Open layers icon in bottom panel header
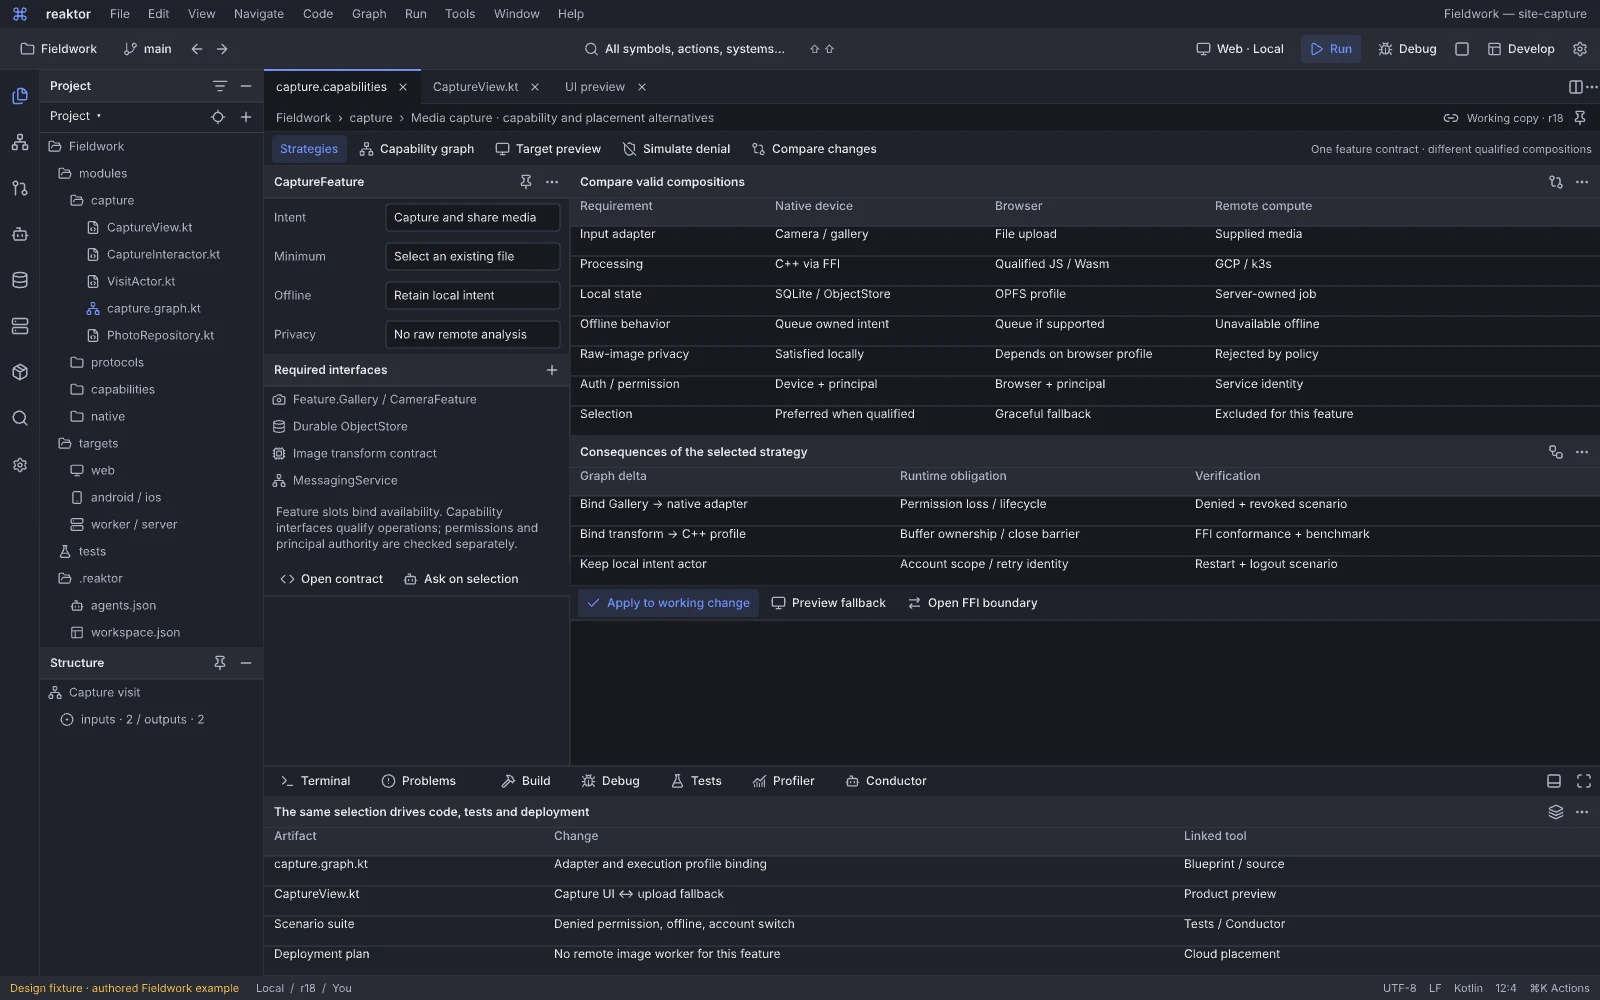The height and width of the screenshot is (1000, 1600). coord(1556,812)
